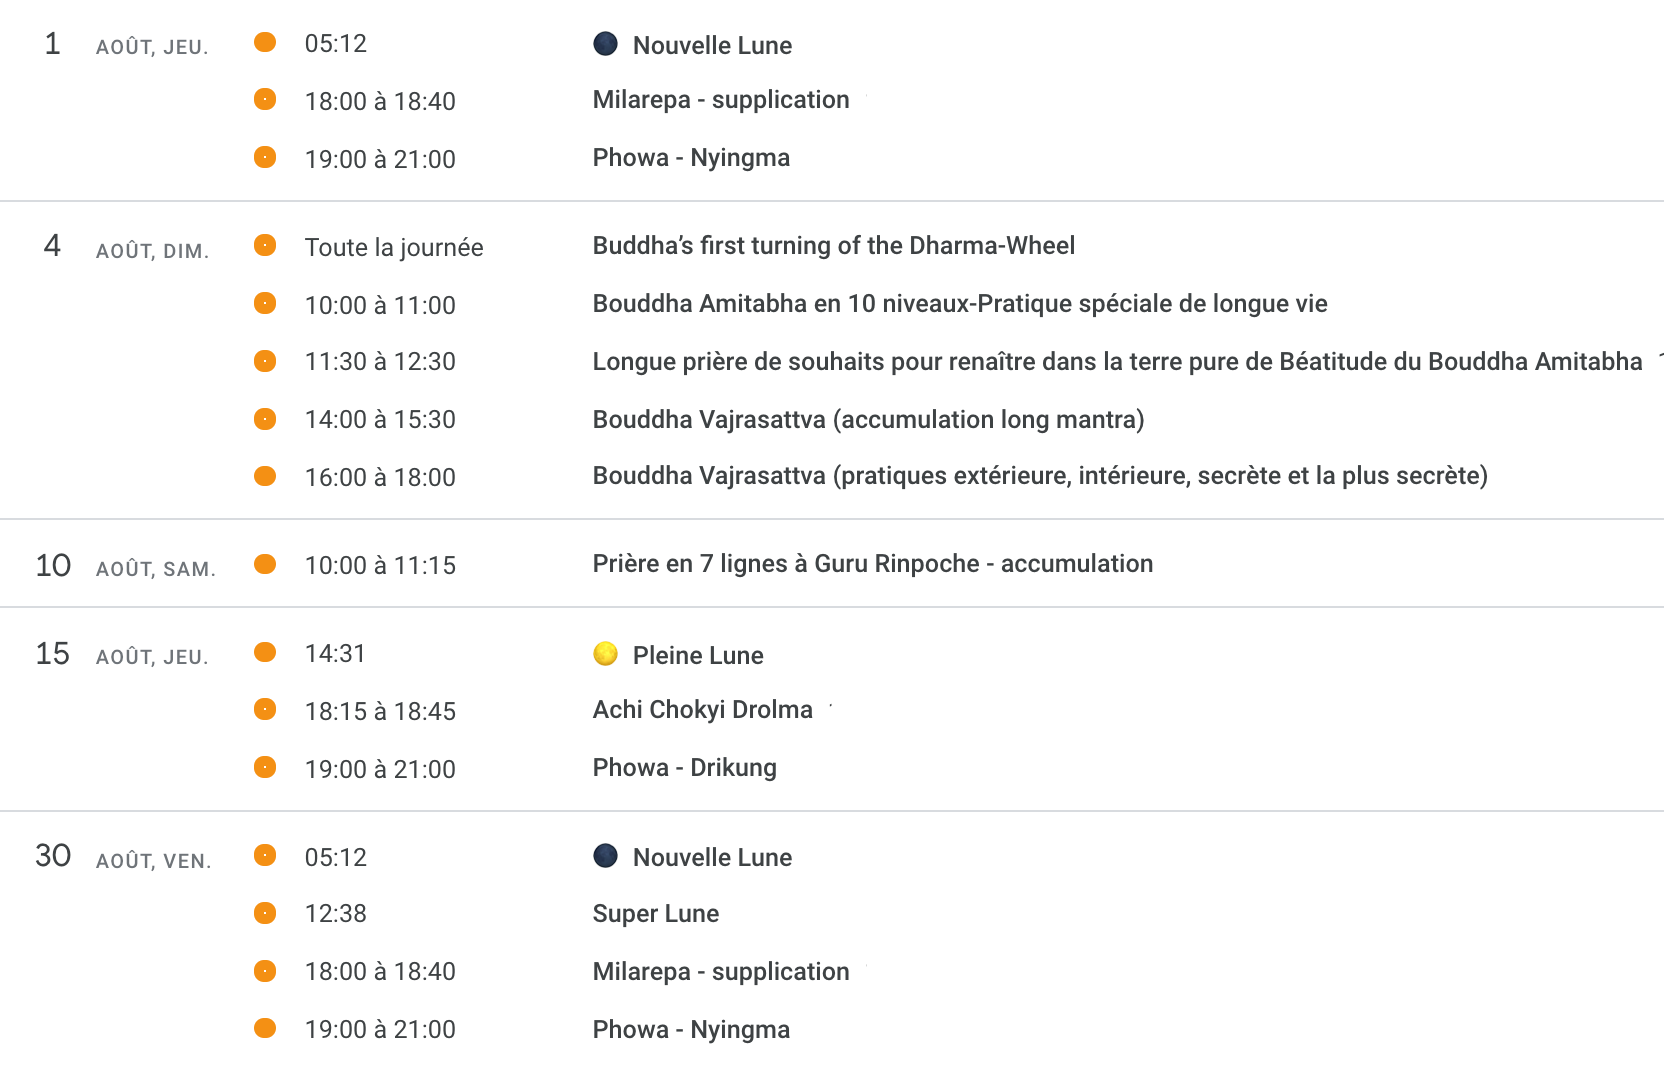Open the Super Lune event

click(655, 914)
